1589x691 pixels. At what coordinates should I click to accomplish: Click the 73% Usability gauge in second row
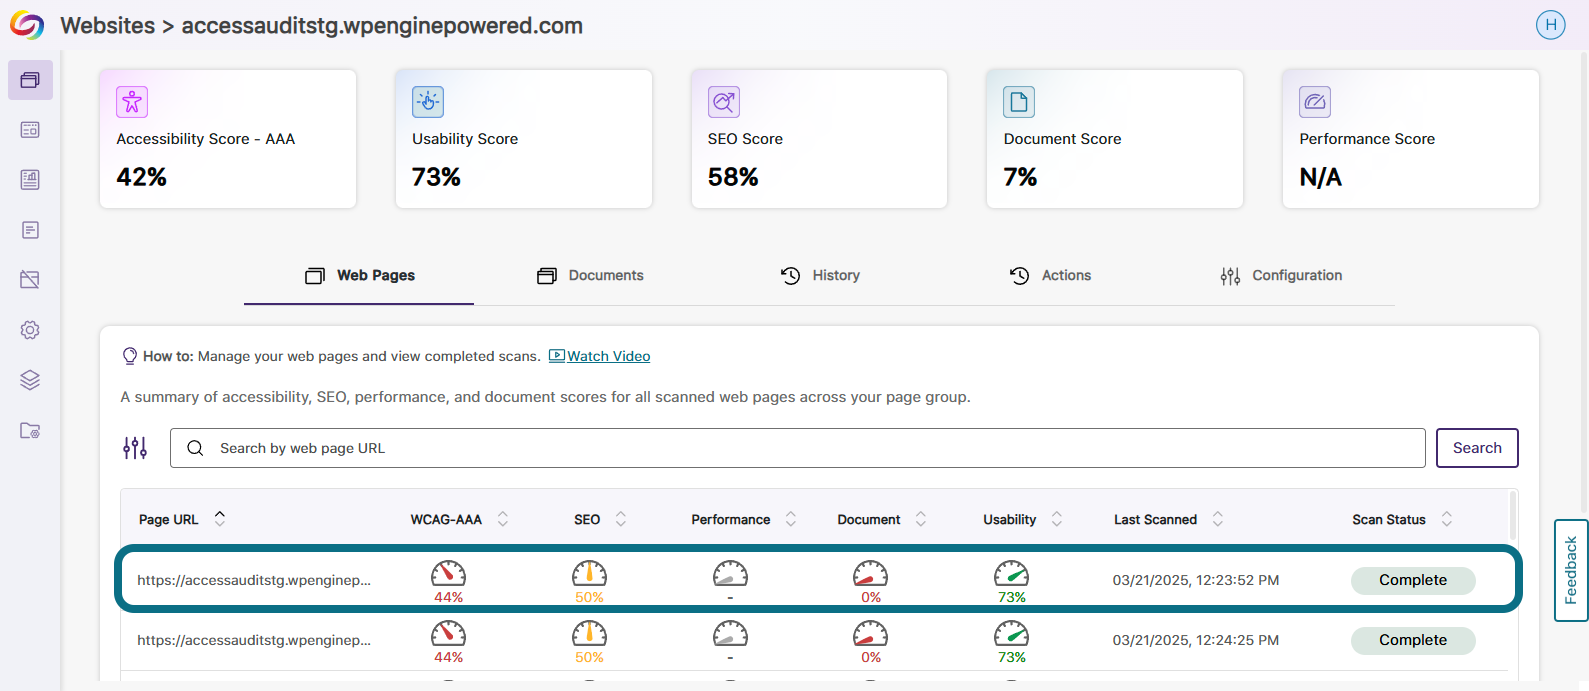tap(1011, 634)
